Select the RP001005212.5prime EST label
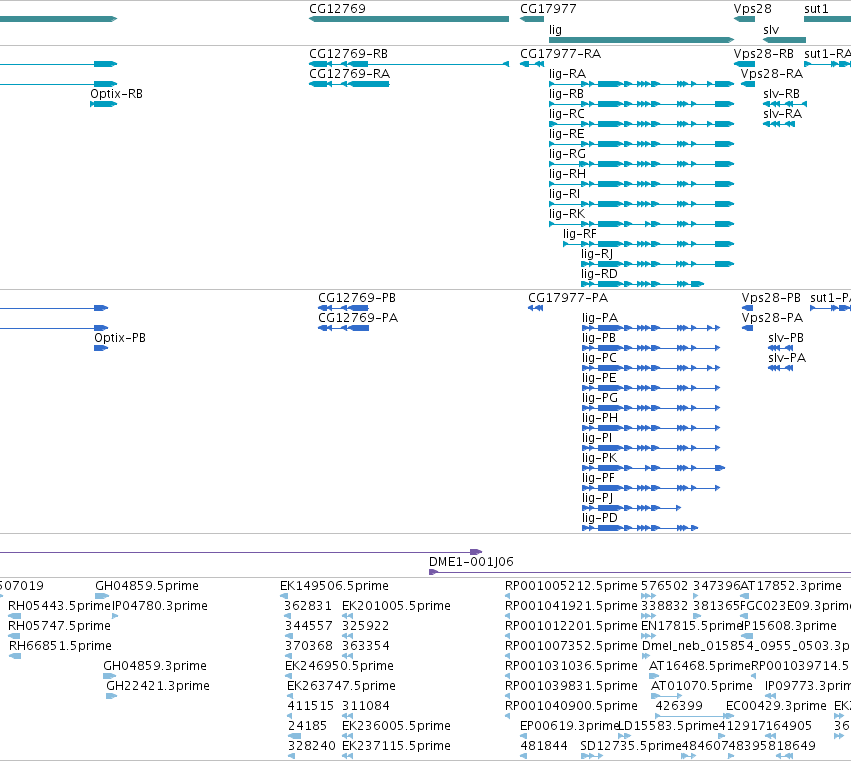The width and height of the screenshot is (851, 761). click(x=571, y=586)
